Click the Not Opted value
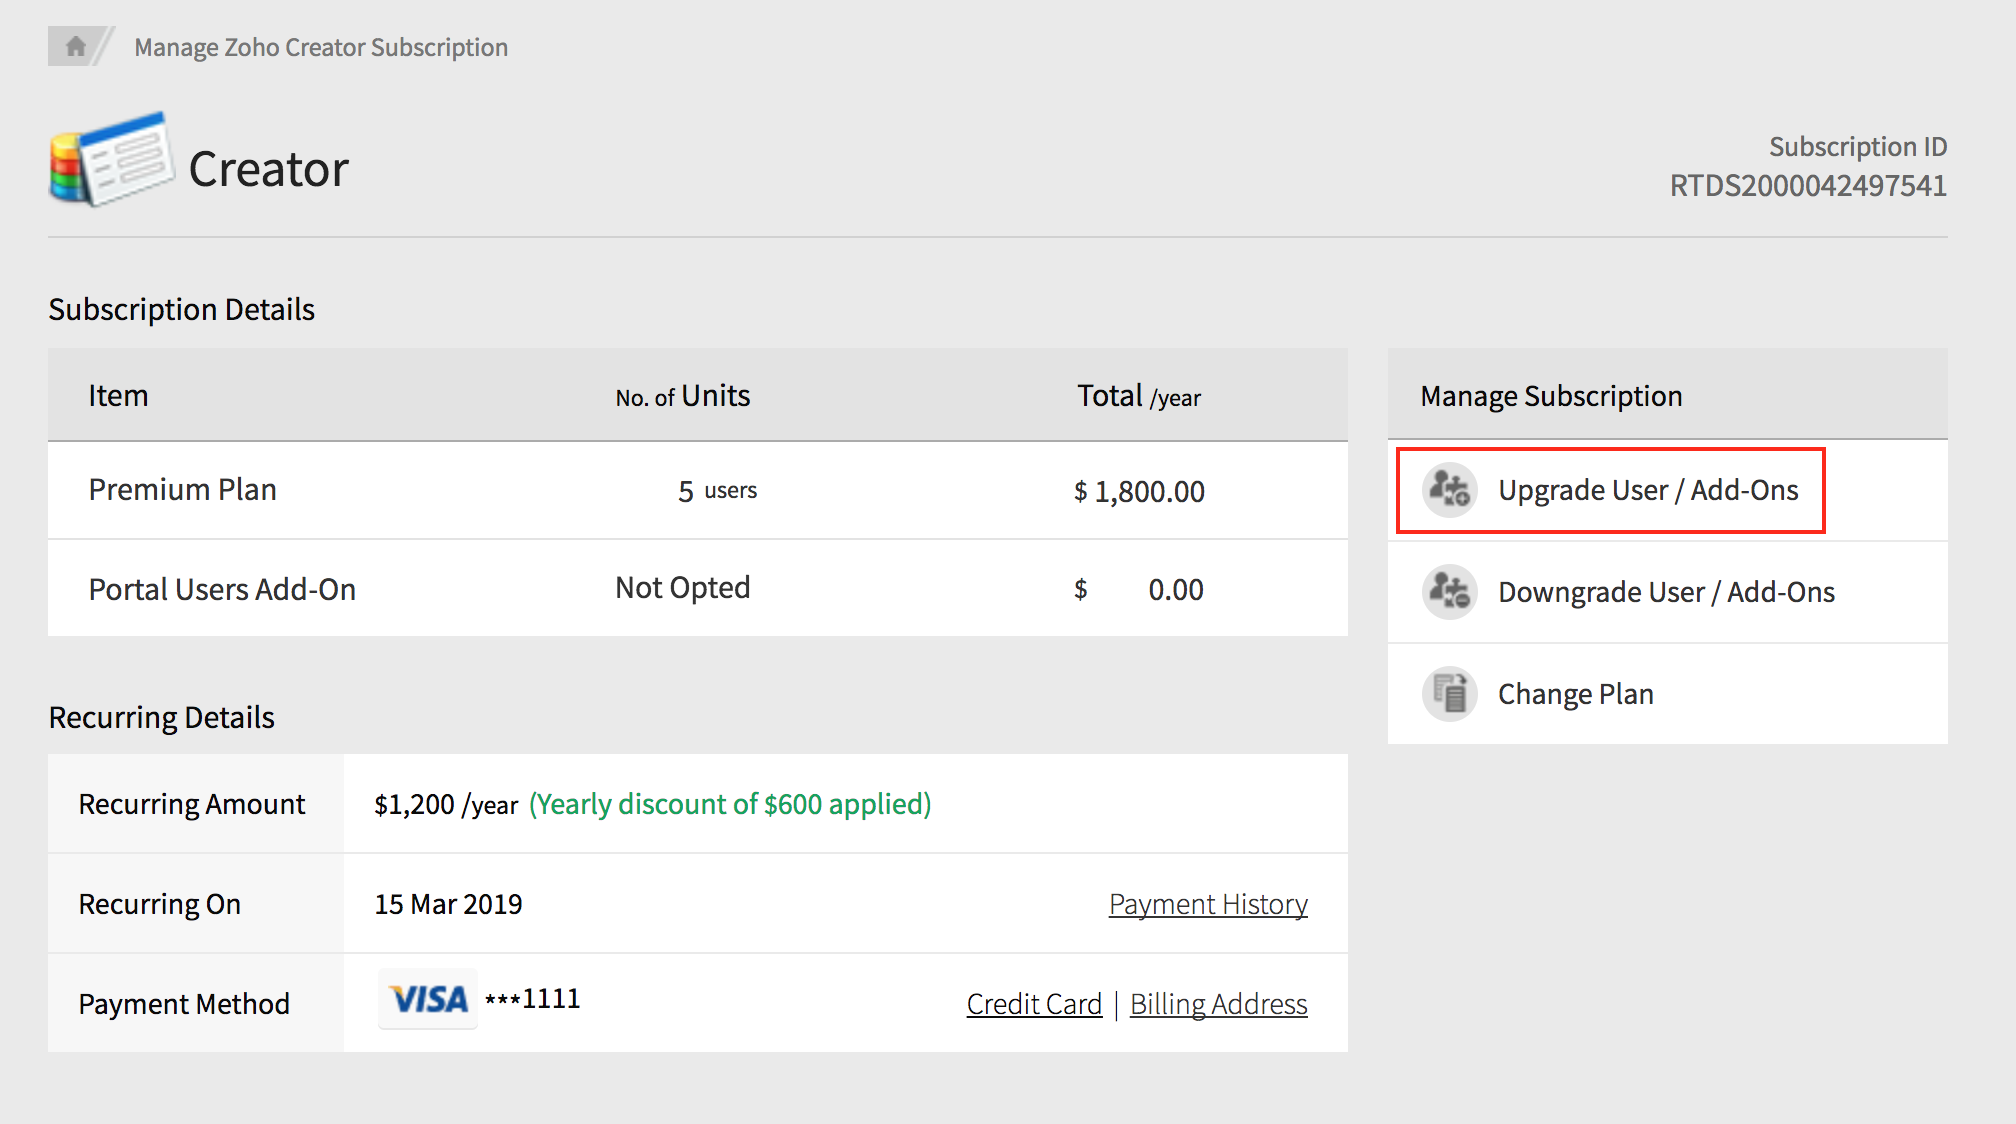The width and height of the screenshot is (2016, 1124). point(682,588)
